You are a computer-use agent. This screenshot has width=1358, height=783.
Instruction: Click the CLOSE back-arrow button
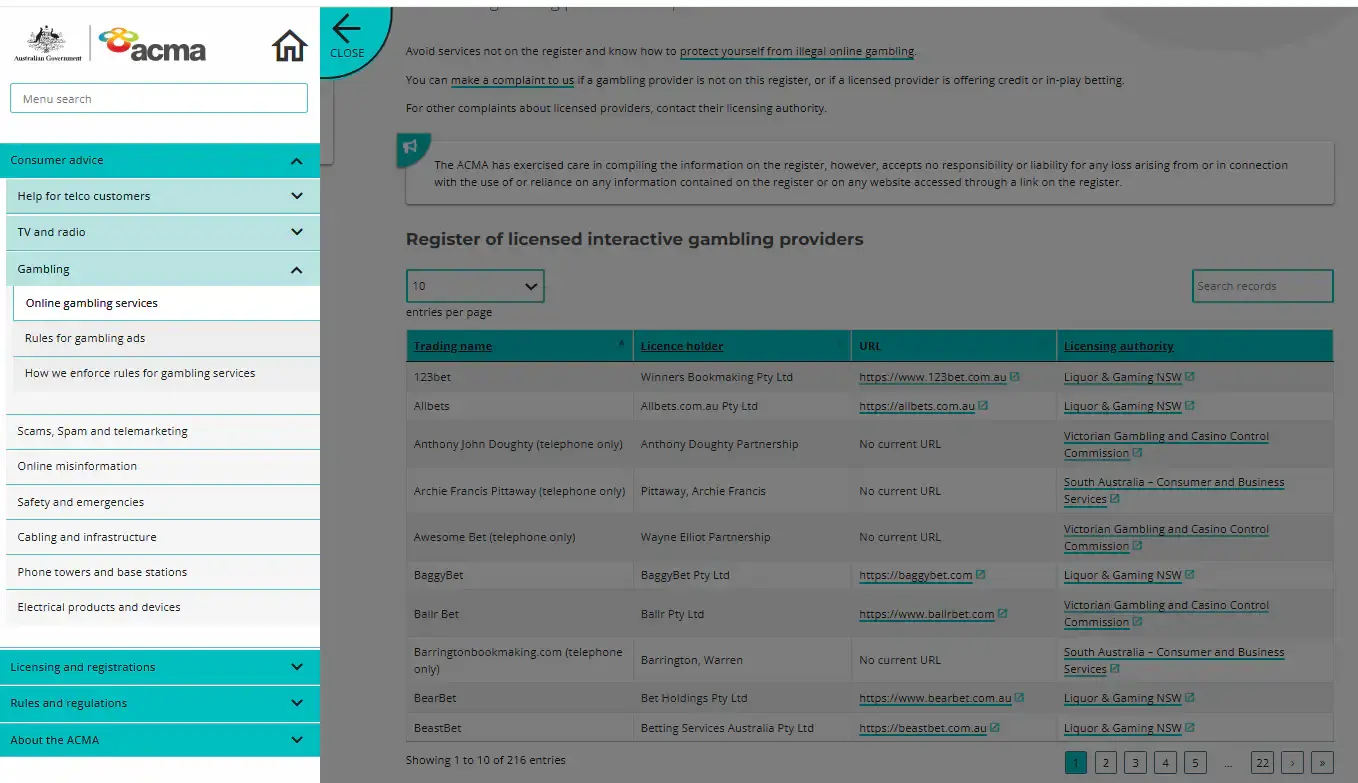tap(347, 36)
